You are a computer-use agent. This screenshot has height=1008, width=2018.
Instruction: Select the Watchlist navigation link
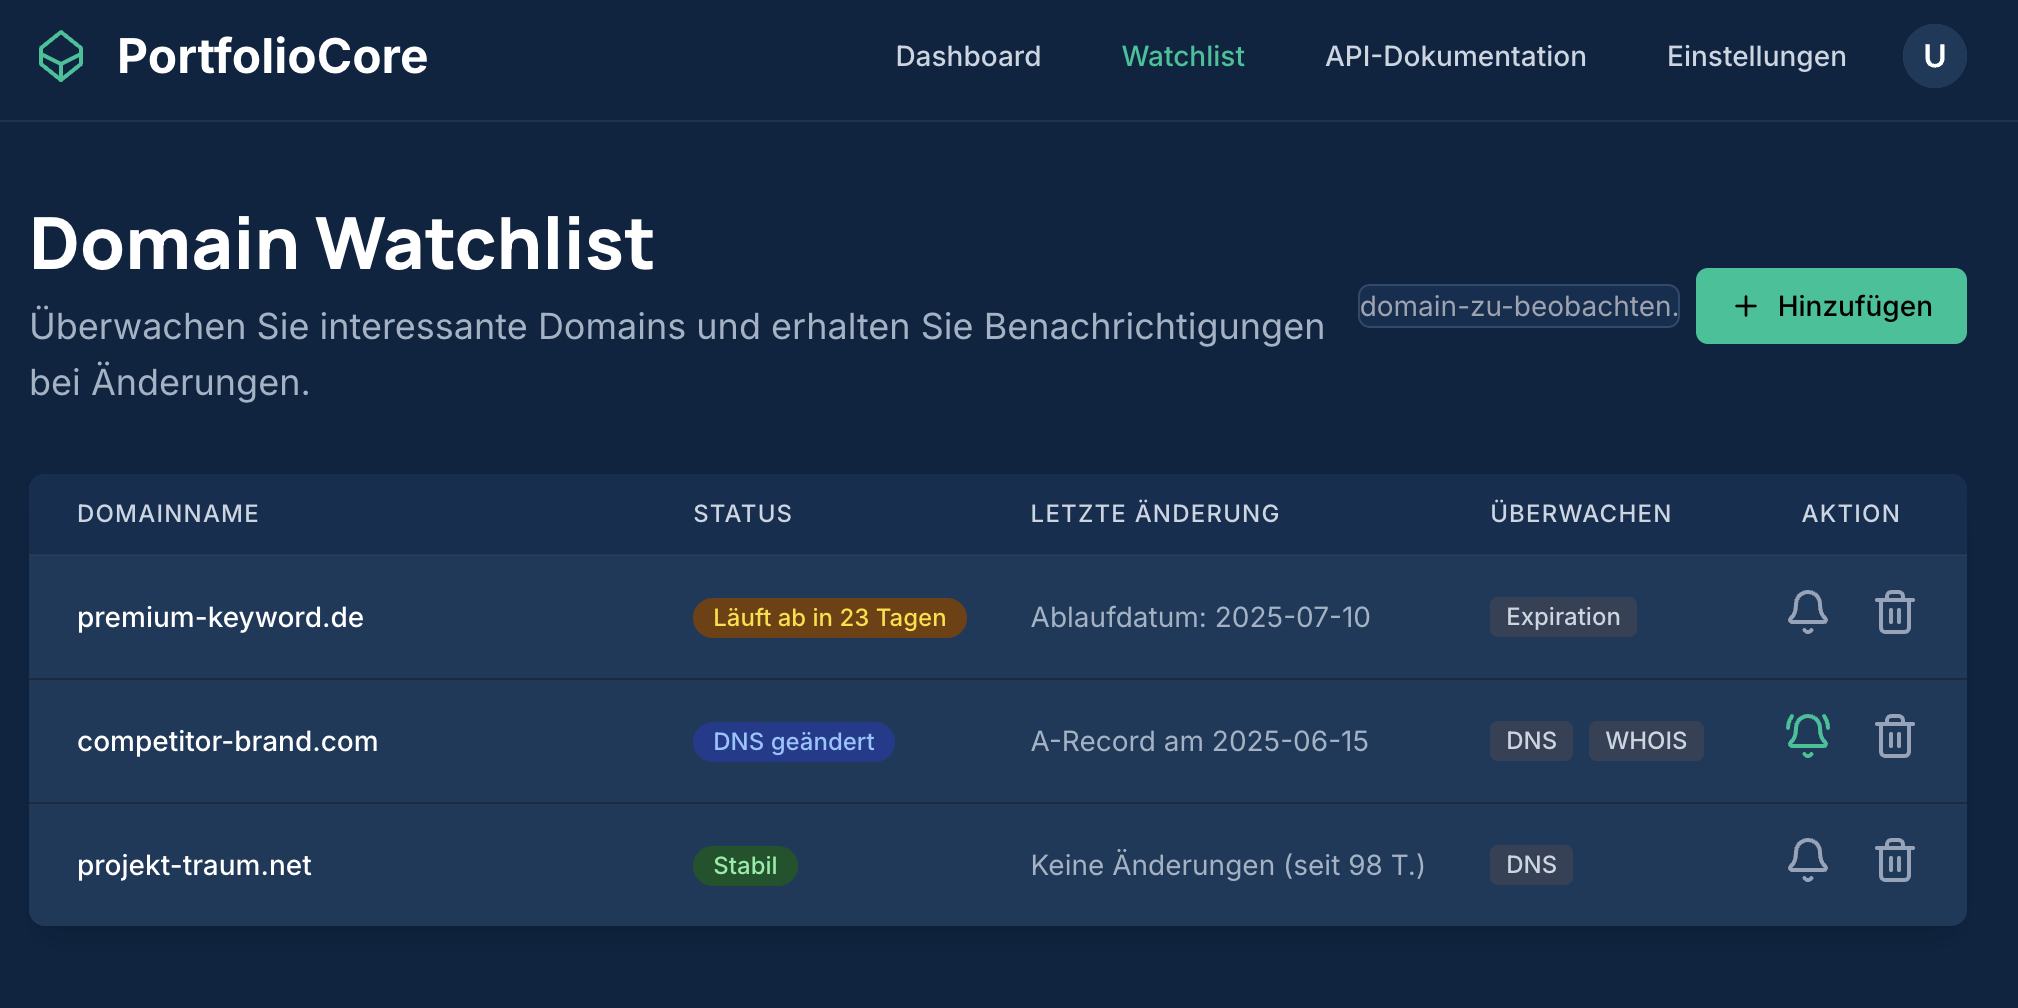1183,57
